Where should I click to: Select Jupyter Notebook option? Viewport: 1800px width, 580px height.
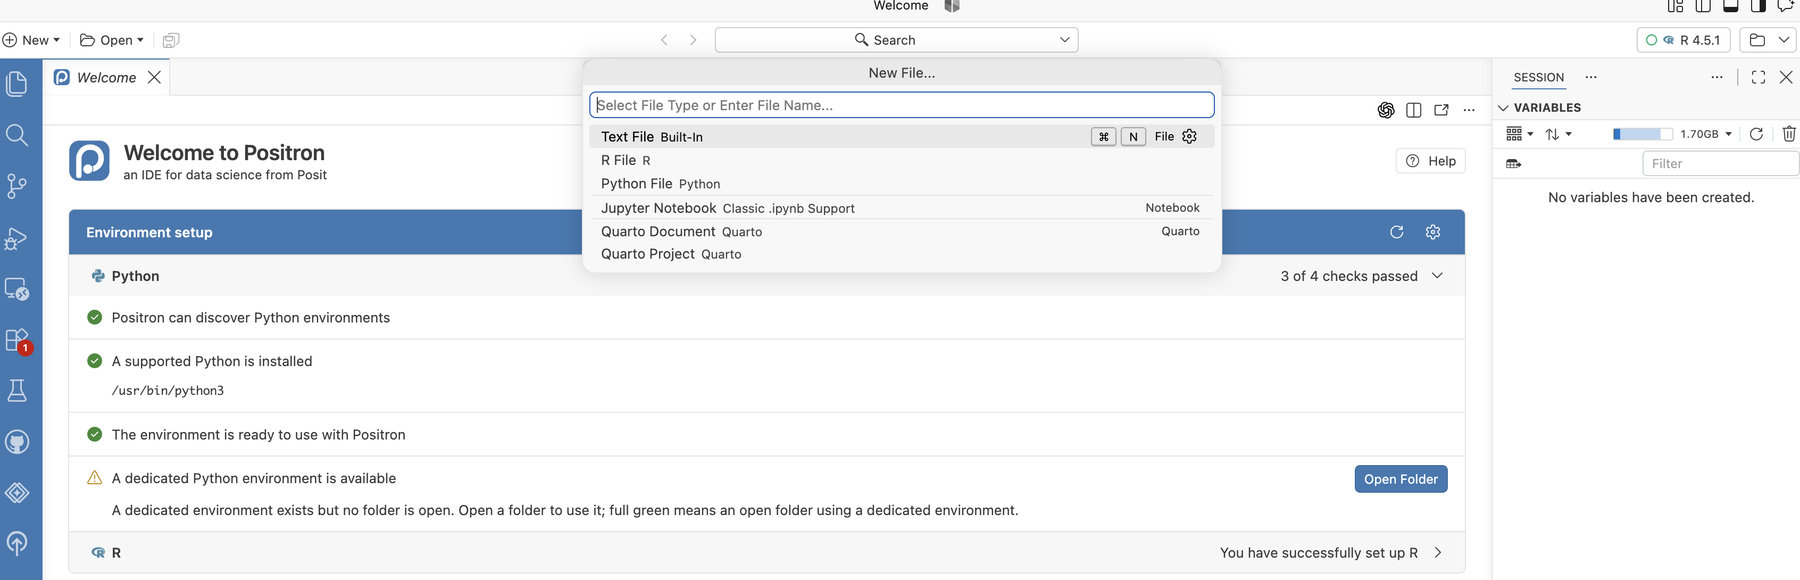(902, 208)
